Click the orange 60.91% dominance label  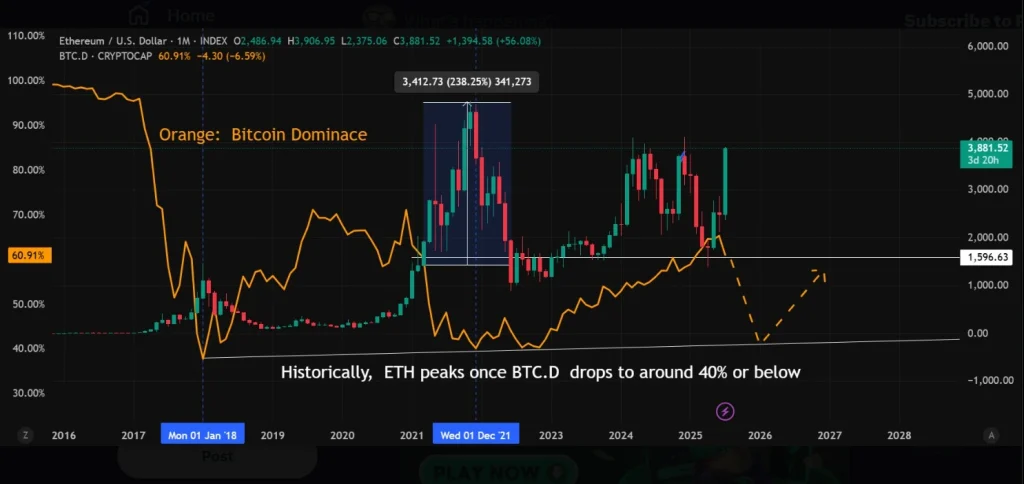[27, 255]
